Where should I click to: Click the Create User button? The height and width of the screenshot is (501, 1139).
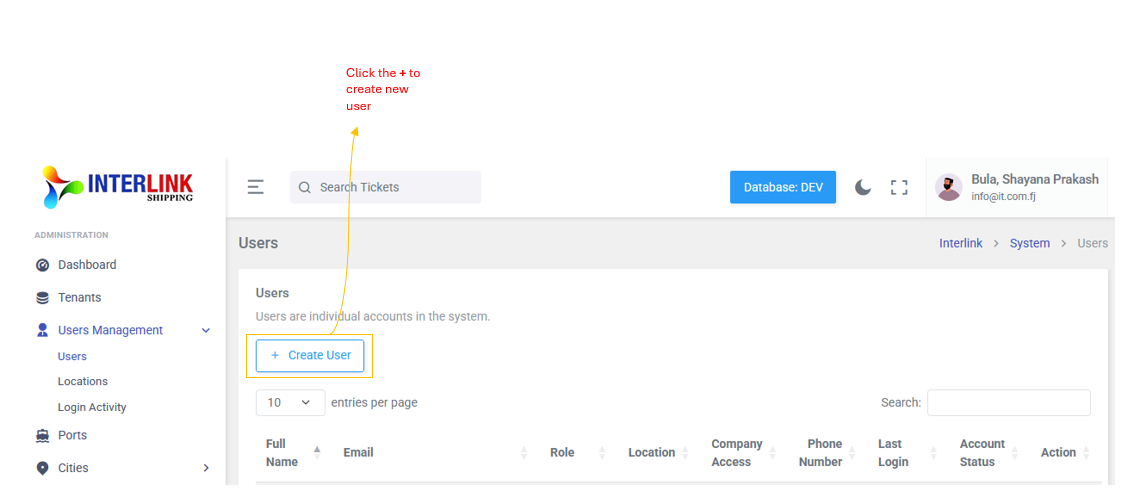tap(310, 356)
